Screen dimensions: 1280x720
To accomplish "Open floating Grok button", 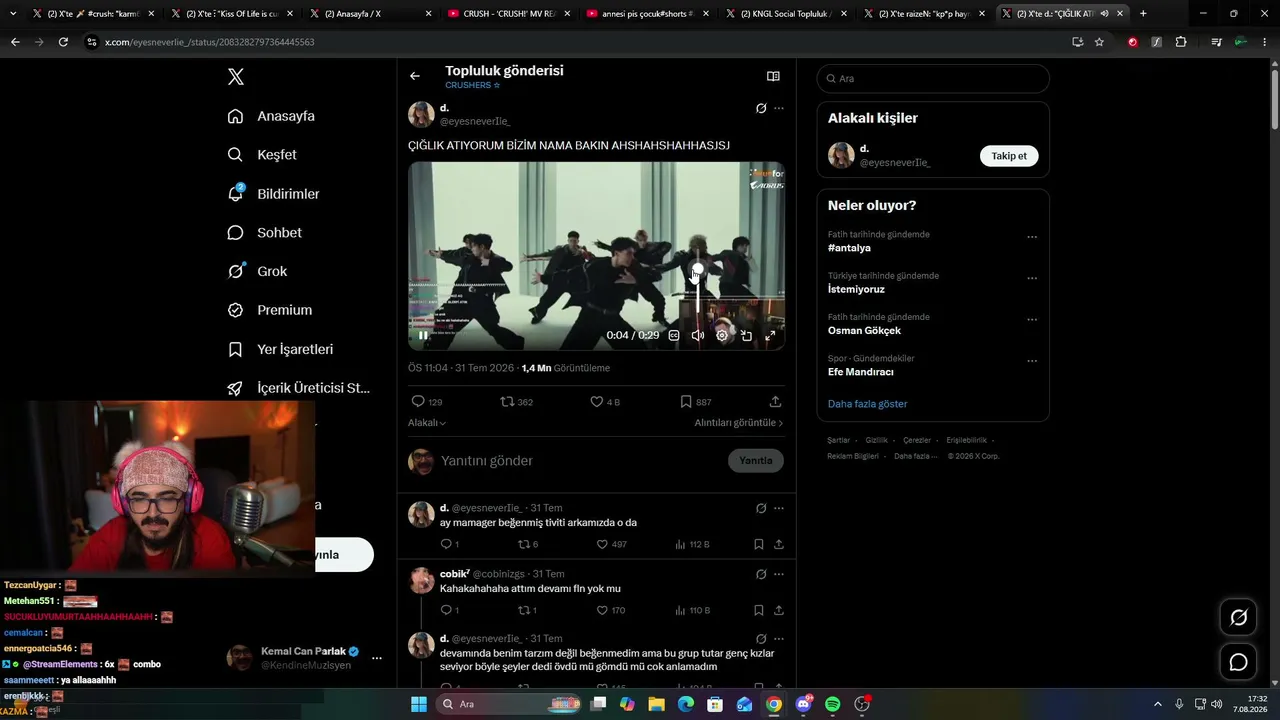I will click(1238, 617).
